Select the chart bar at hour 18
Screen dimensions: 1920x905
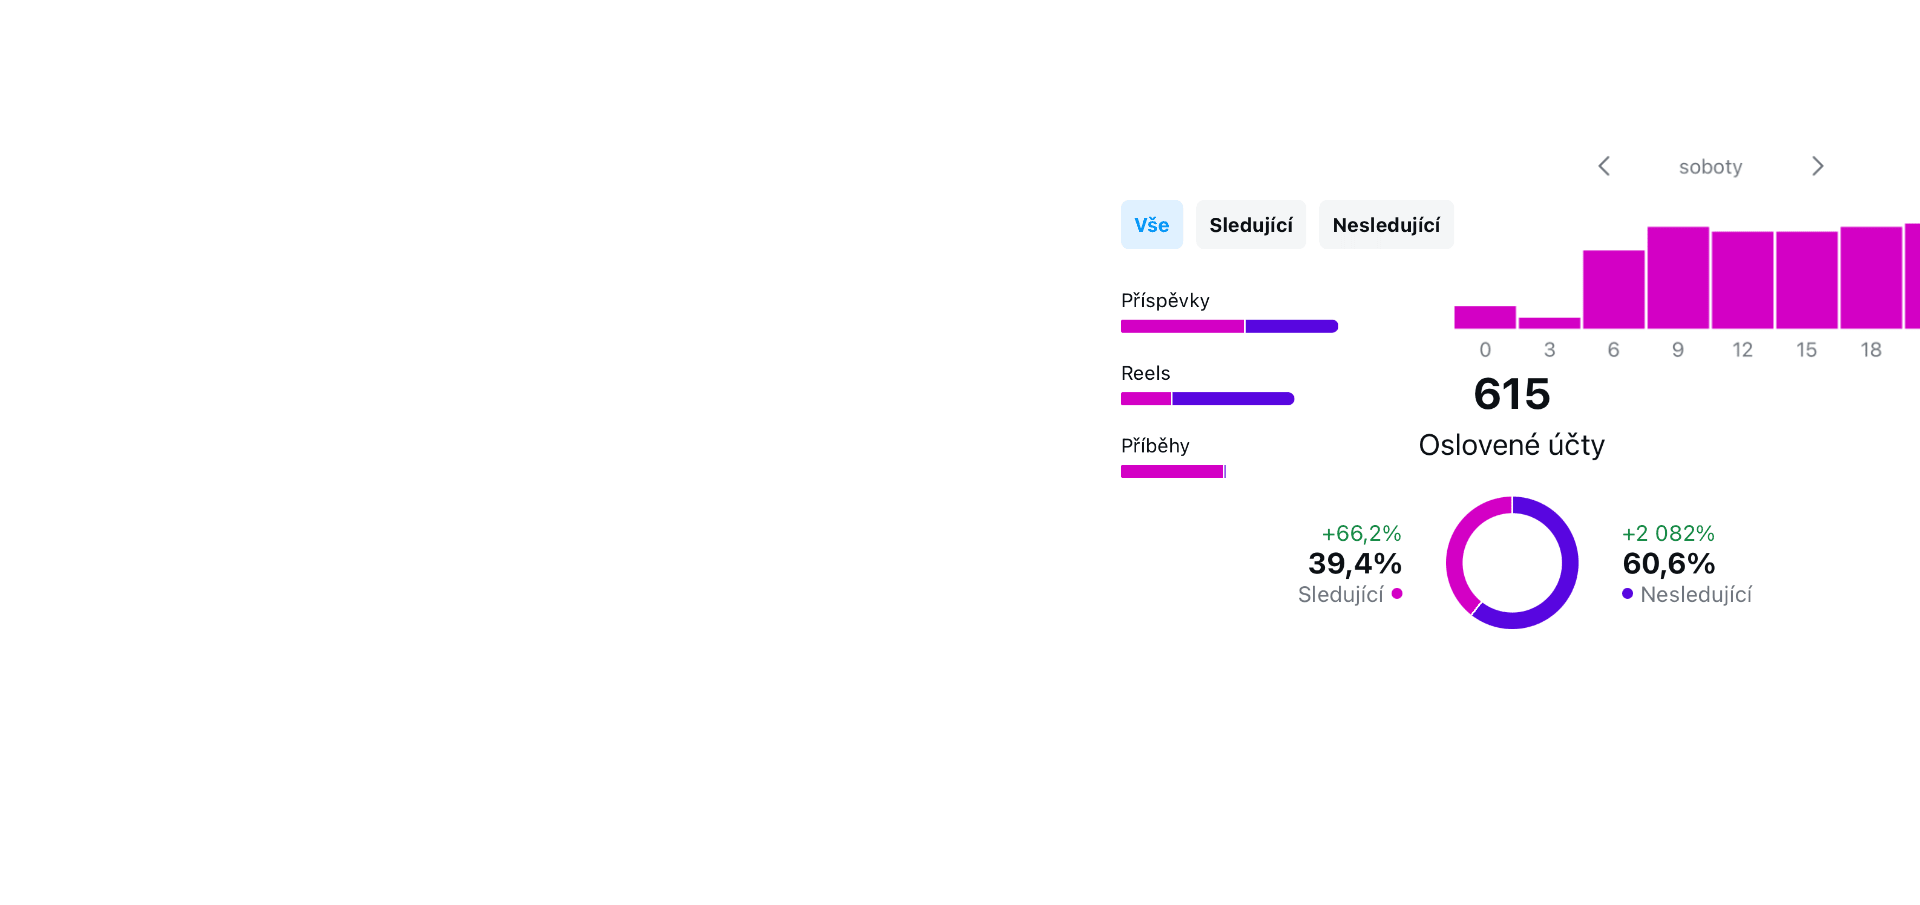[1871, 278]
